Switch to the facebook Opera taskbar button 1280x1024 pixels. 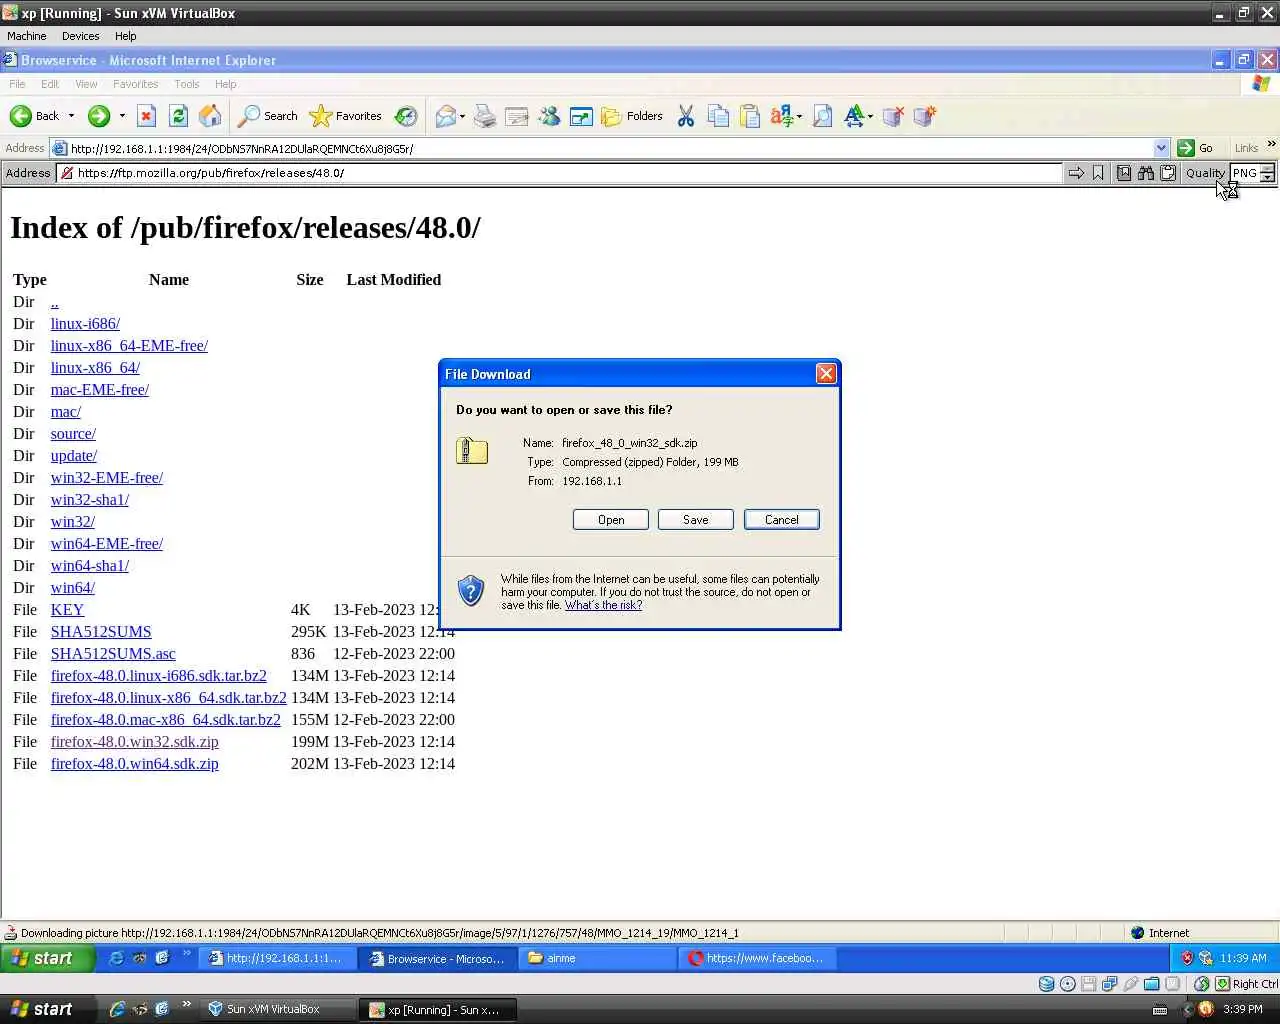point(758,958)
